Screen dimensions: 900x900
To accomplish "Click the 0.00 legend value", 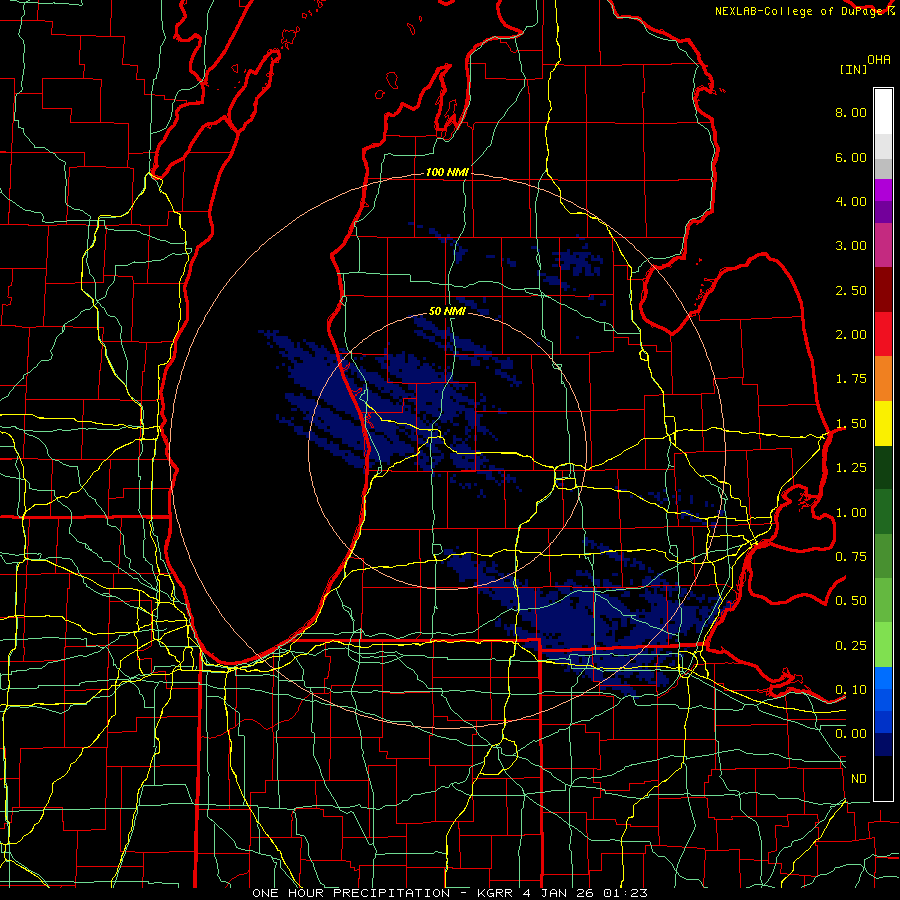I will coord(851,734).
